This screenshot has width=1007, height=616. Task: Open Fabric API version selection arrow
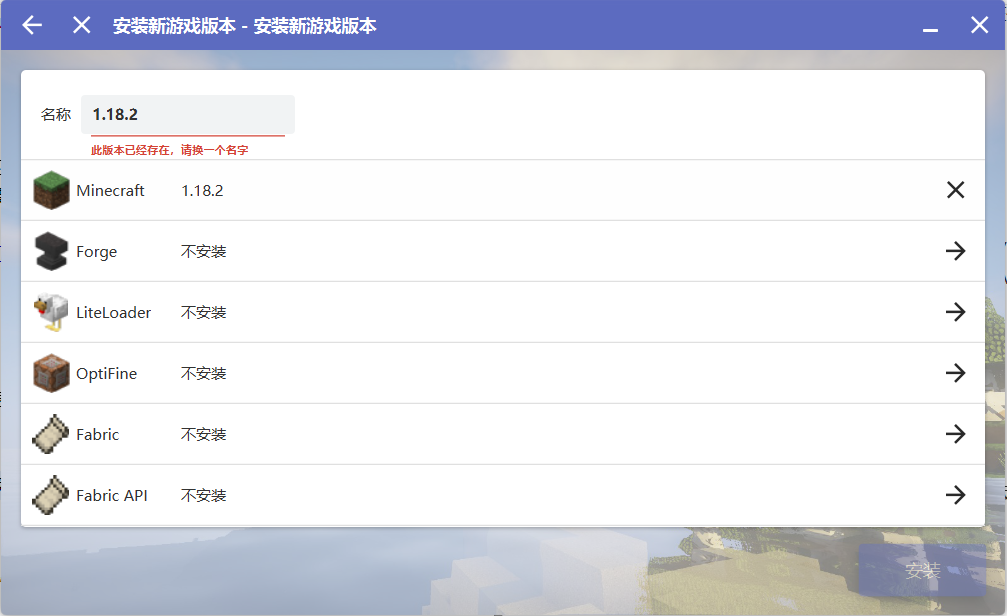coord(956,495)
